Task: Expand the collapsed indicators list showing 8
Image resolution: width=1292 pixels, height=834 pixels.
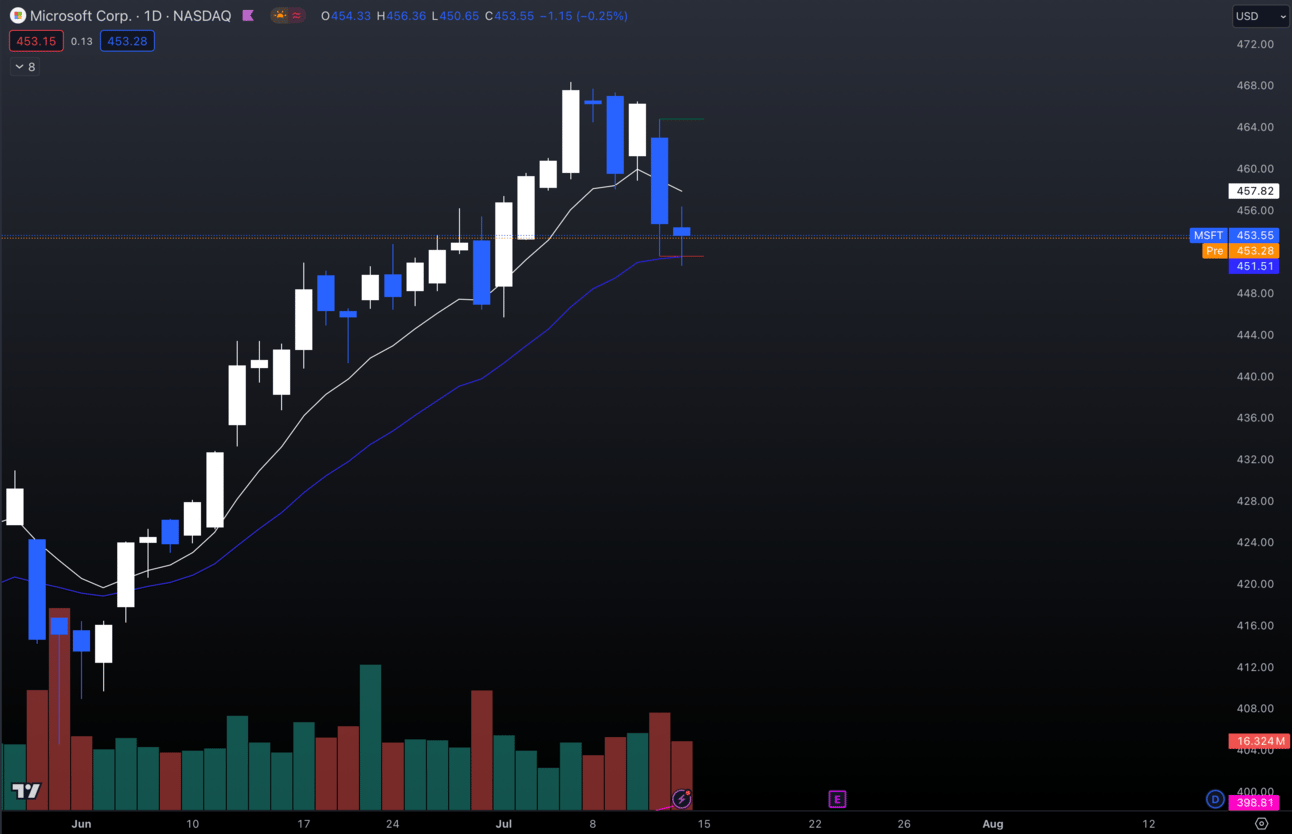Action: [x=25, y=67]
